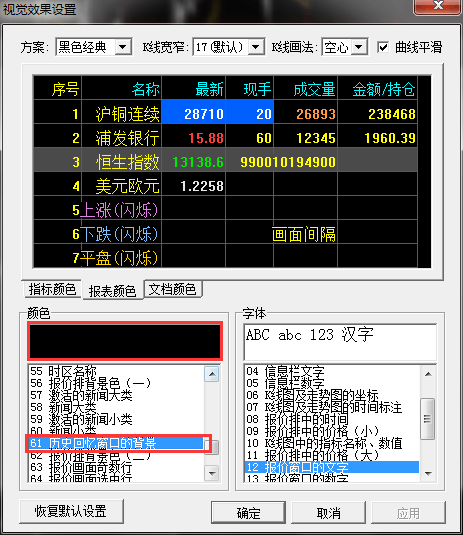Screen dimensions: 463x535
Task: Click the black color swatch preview
Action: click(125, 341)
